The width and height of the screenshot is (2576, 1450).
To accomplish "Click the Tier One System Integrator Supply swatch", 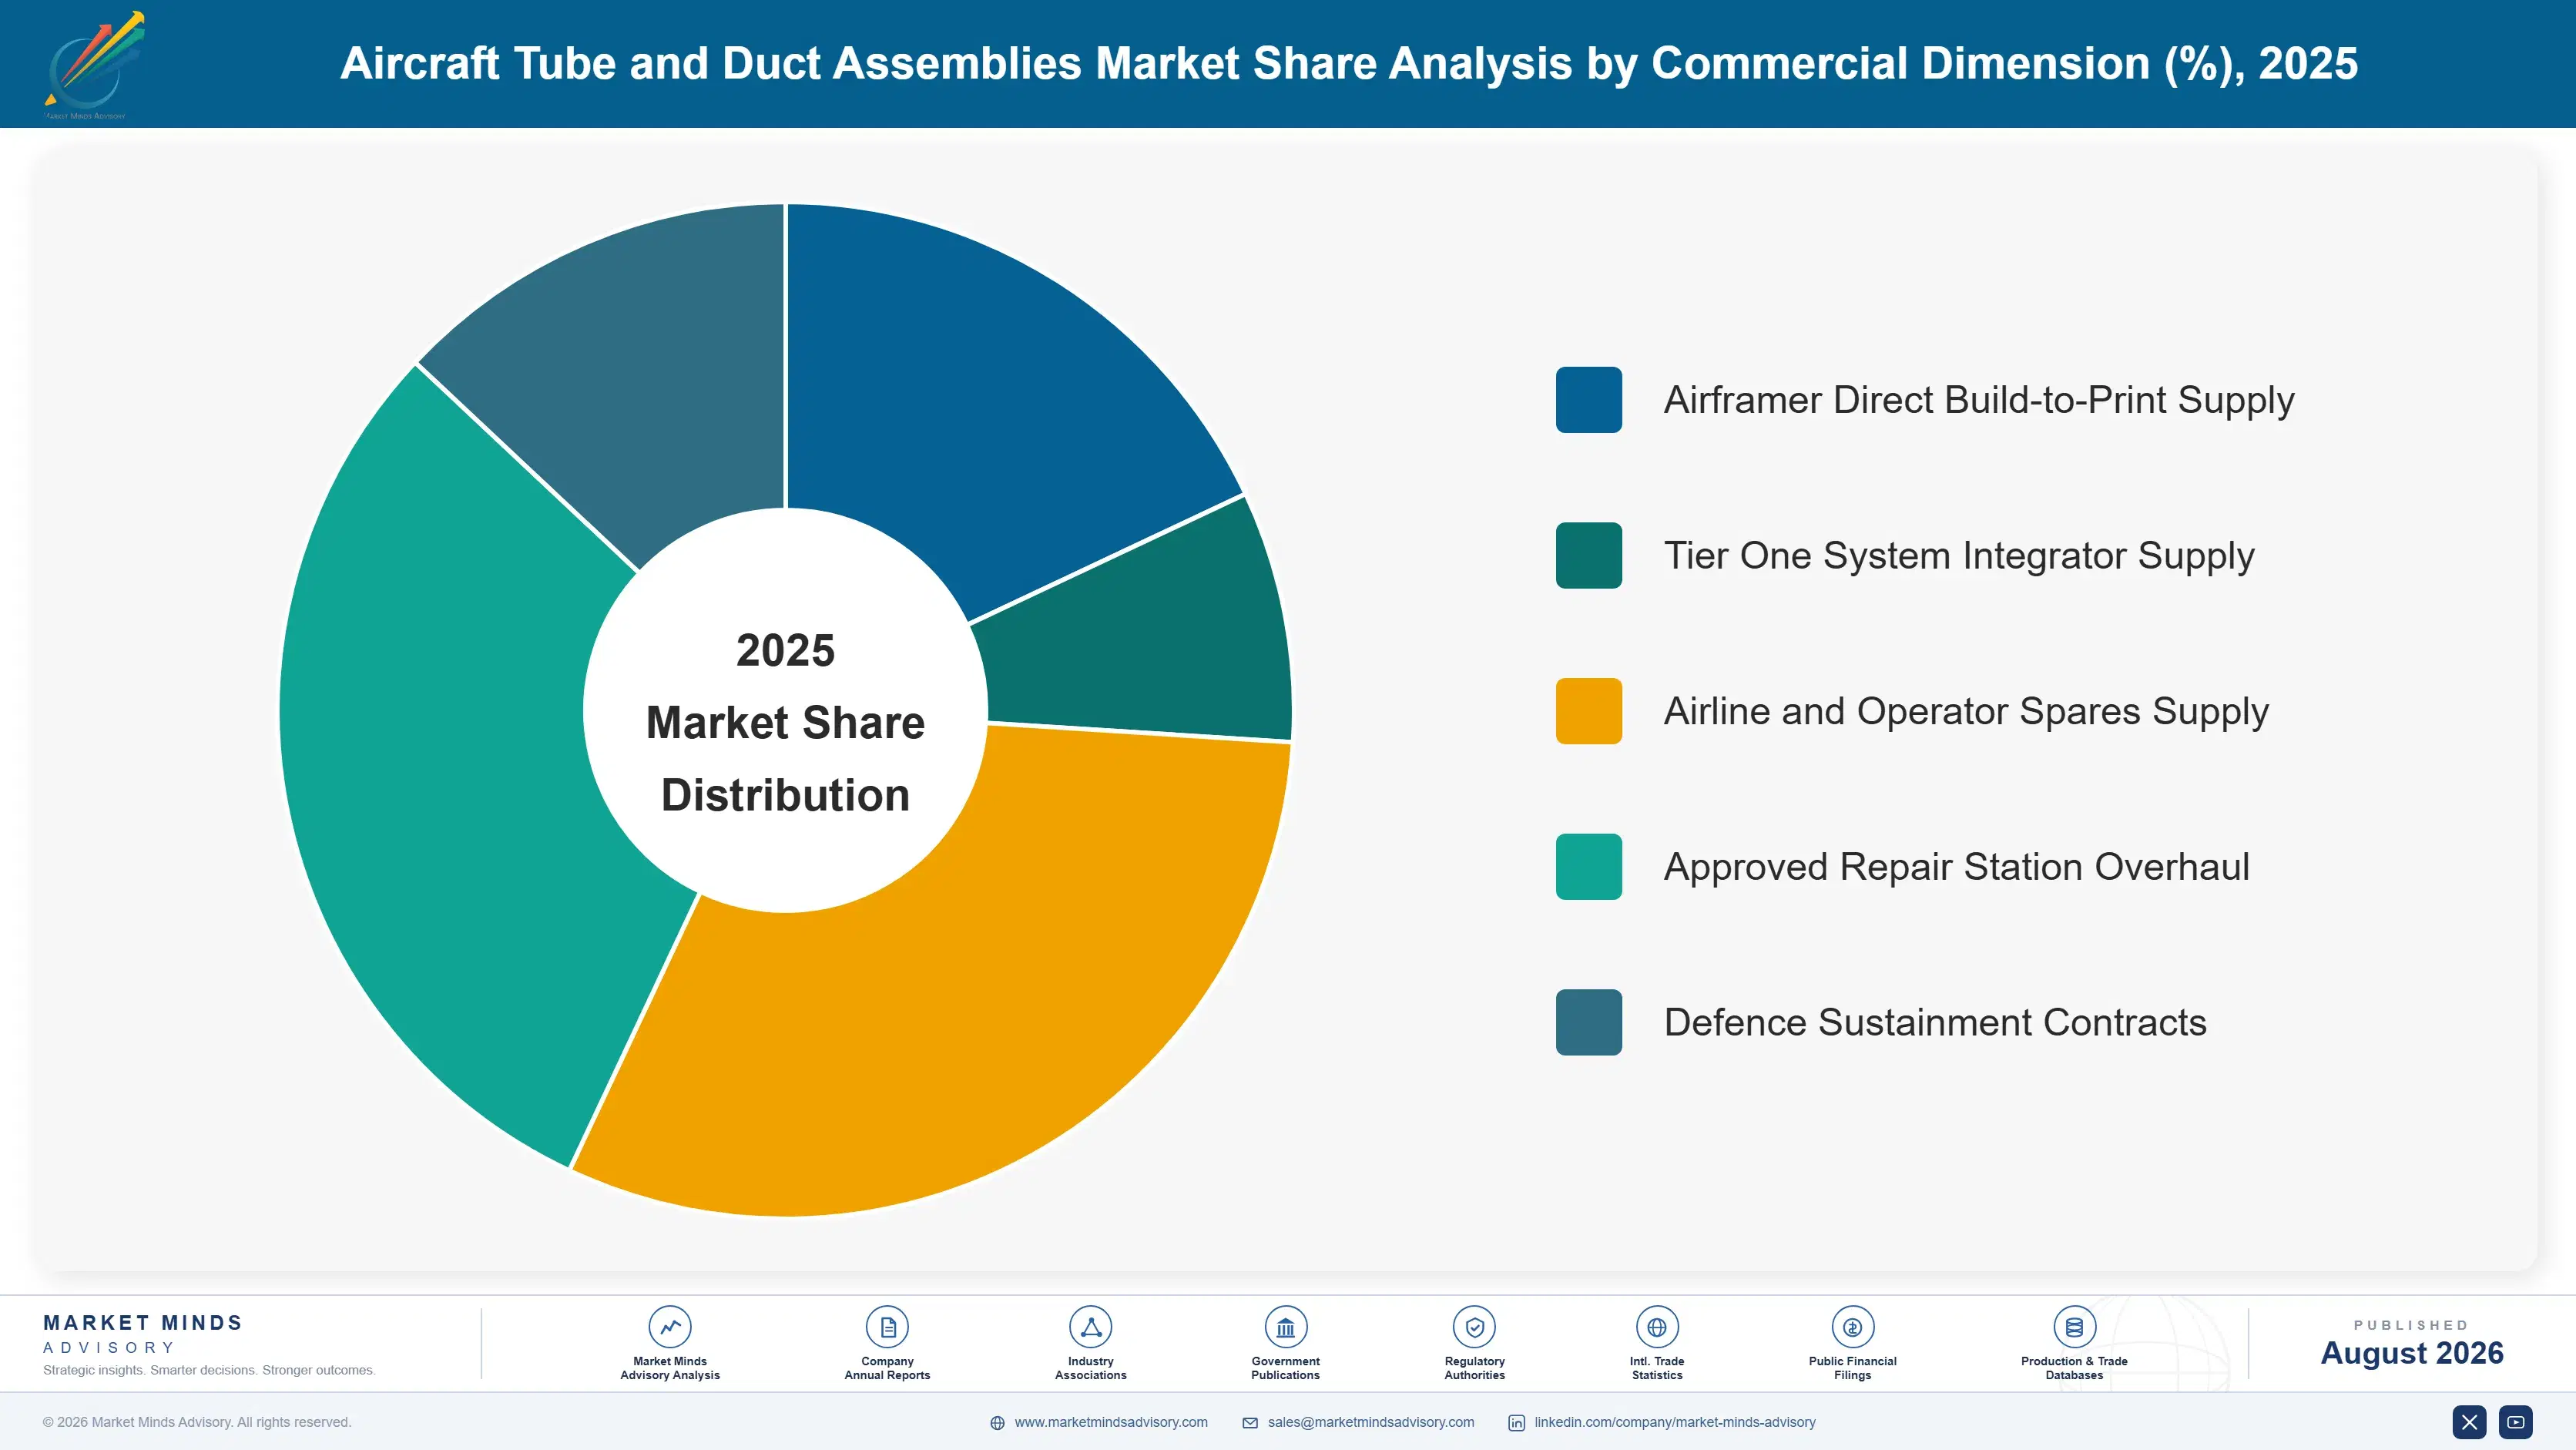I will click(x=1589, y=555).
